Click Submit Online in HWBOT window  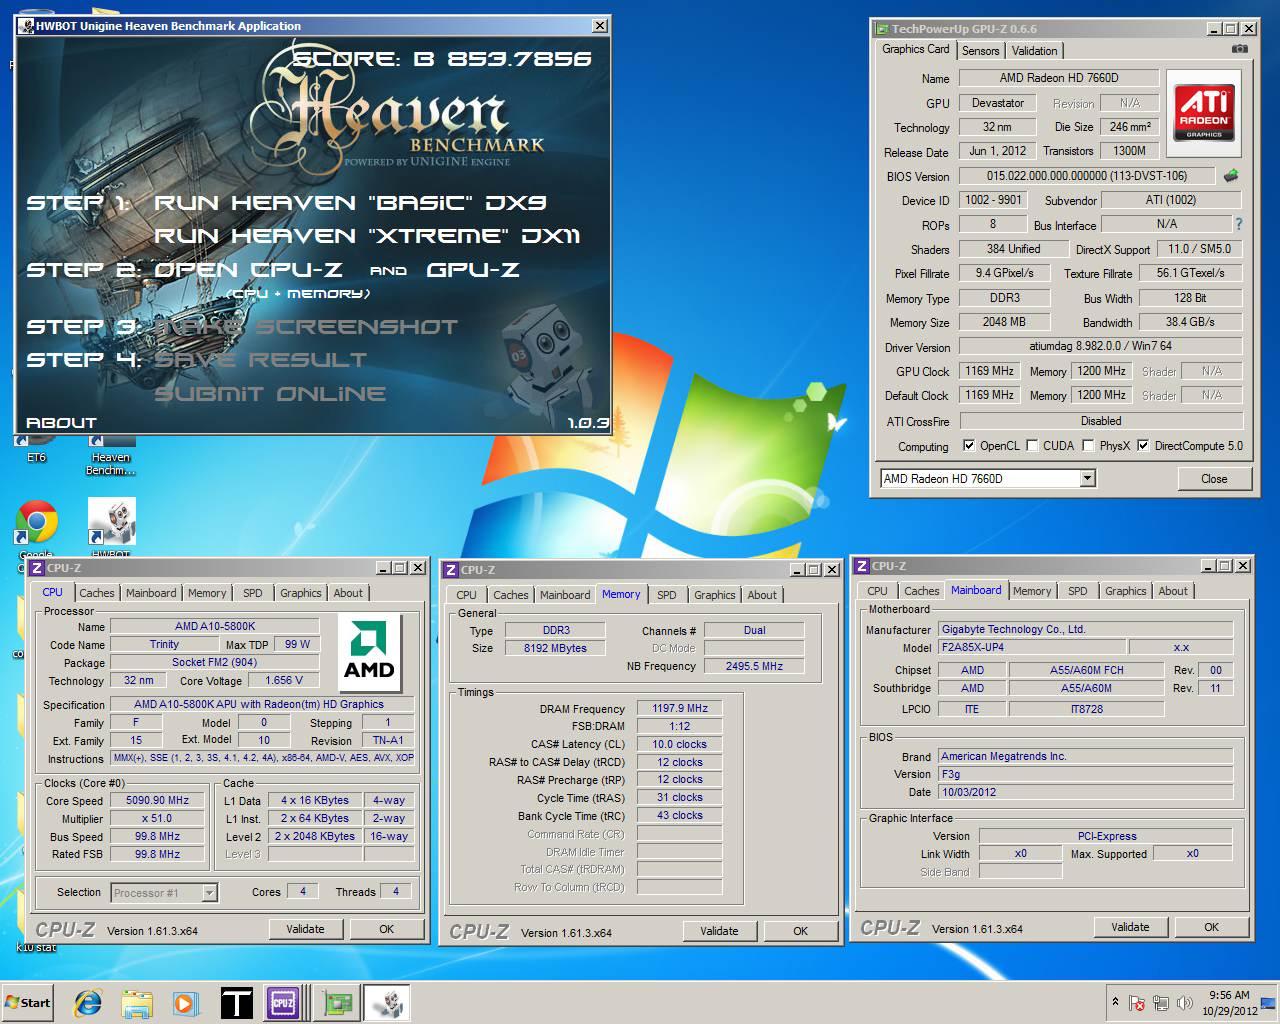pyautogui.click(x=270, y=394)
